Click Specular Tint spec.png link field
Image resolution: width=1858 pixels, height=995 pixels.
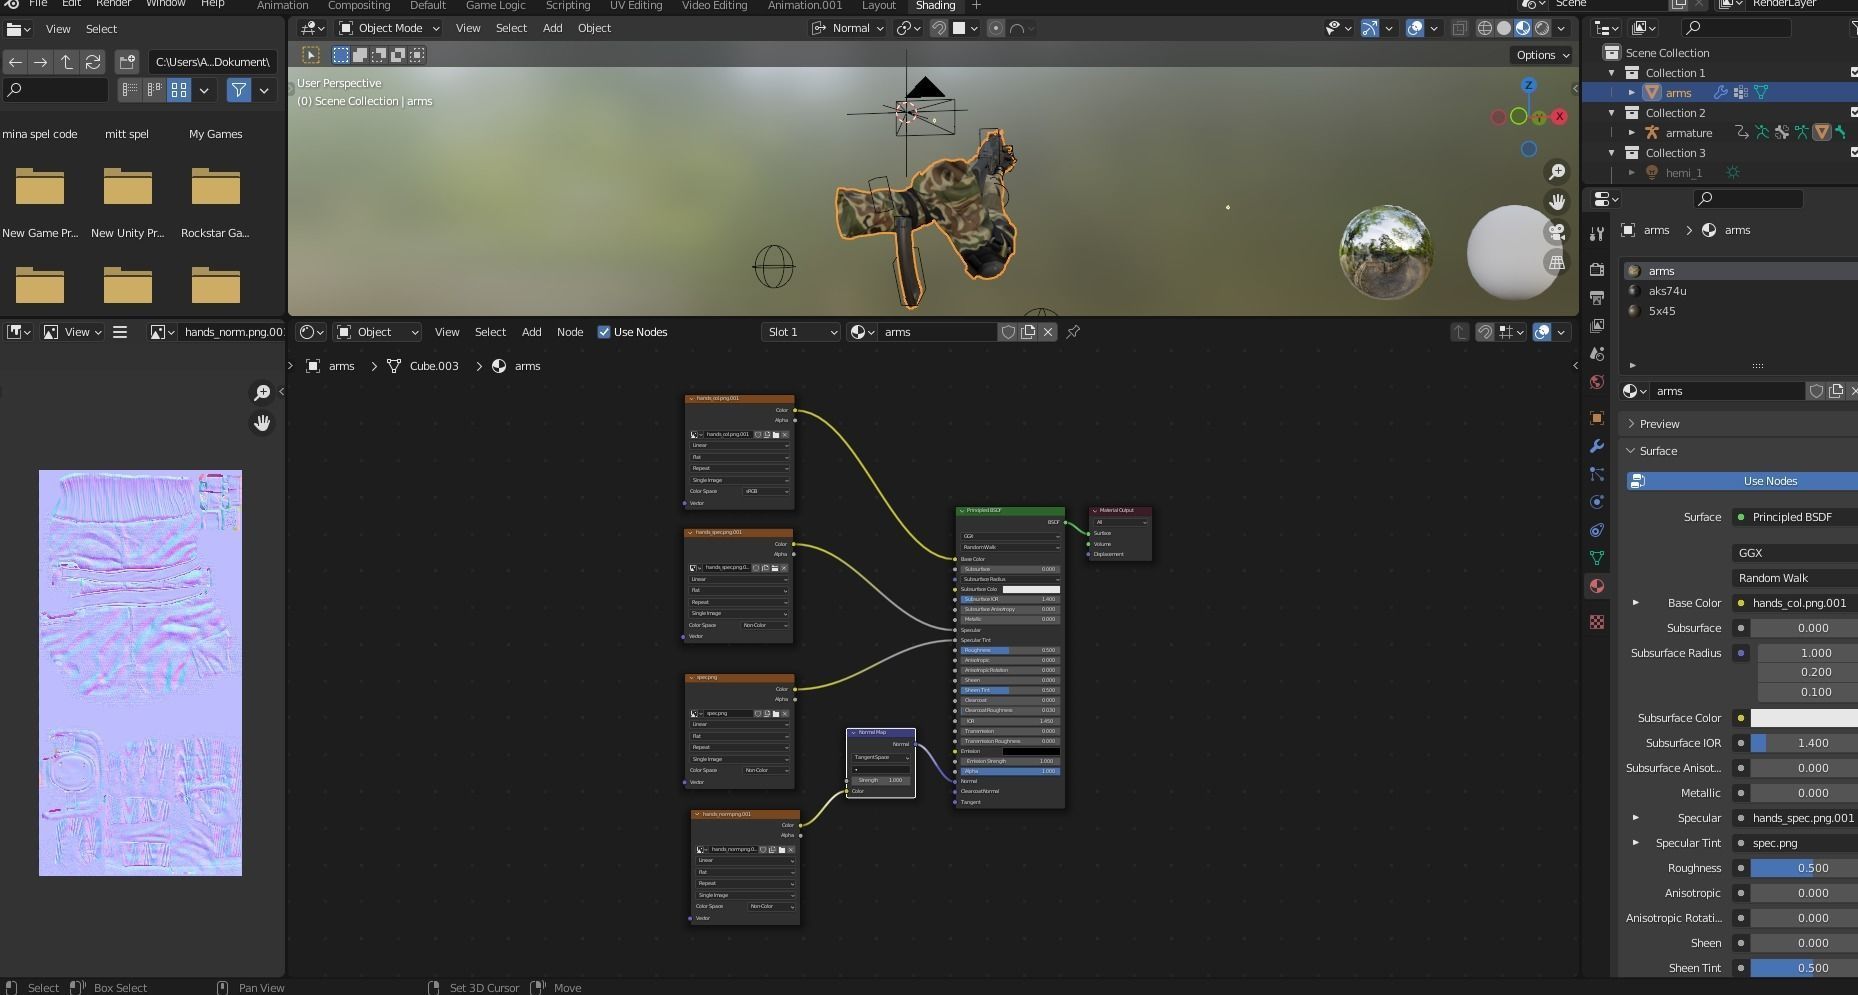pos(1795,843)
